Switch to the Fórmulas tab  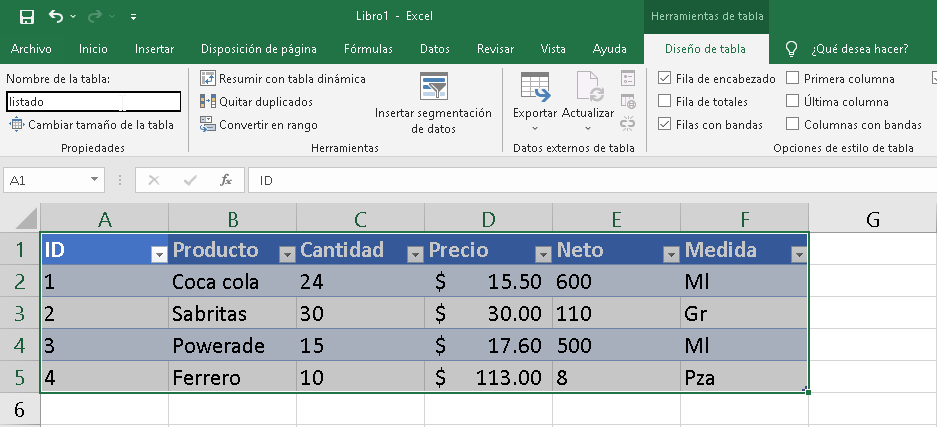click(x=368, y=49)
